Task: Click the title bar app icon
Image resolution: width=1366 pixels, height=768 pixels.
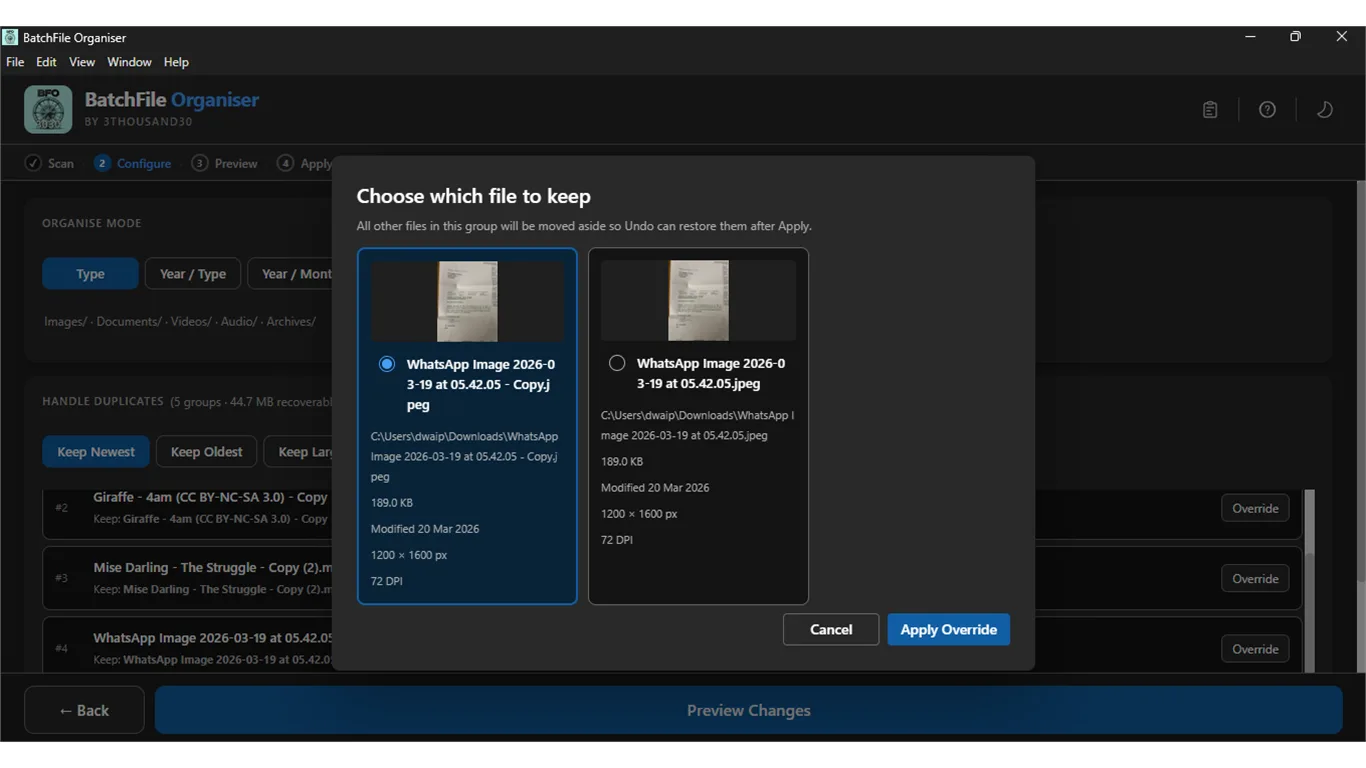Action: coord(10,37)
